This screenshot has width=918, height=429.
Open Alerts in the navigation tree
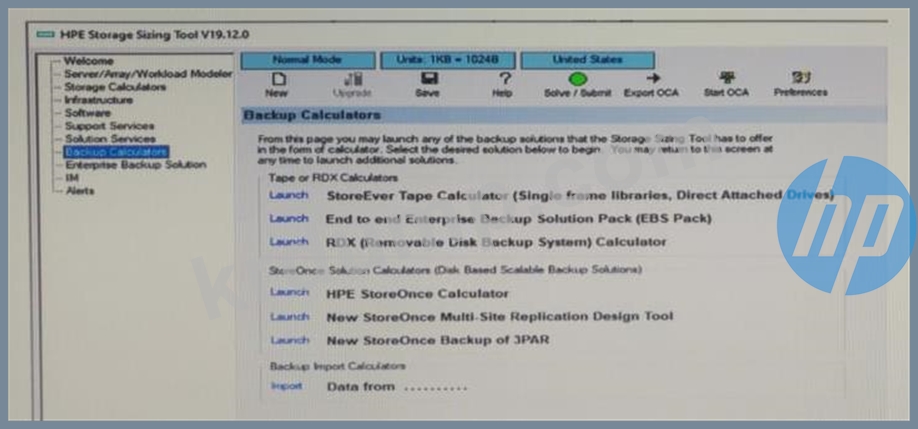[80, 191]
